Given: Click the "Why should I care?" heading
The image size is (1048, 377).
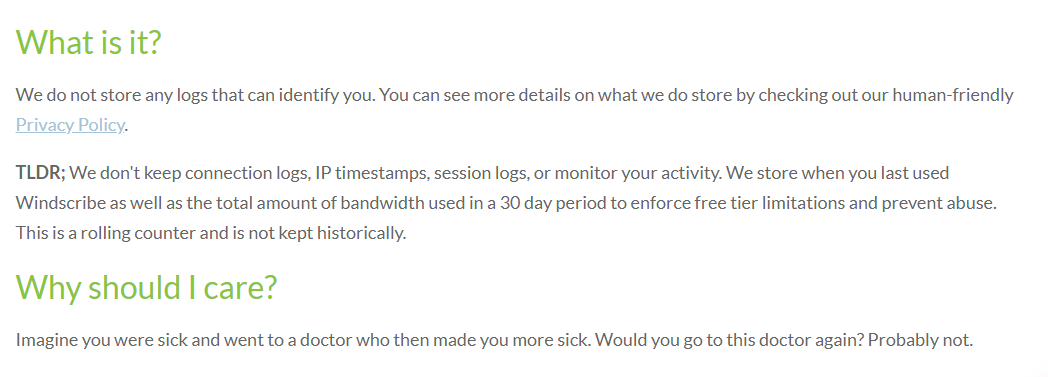Looking at the screenshot, I should 146,287.
